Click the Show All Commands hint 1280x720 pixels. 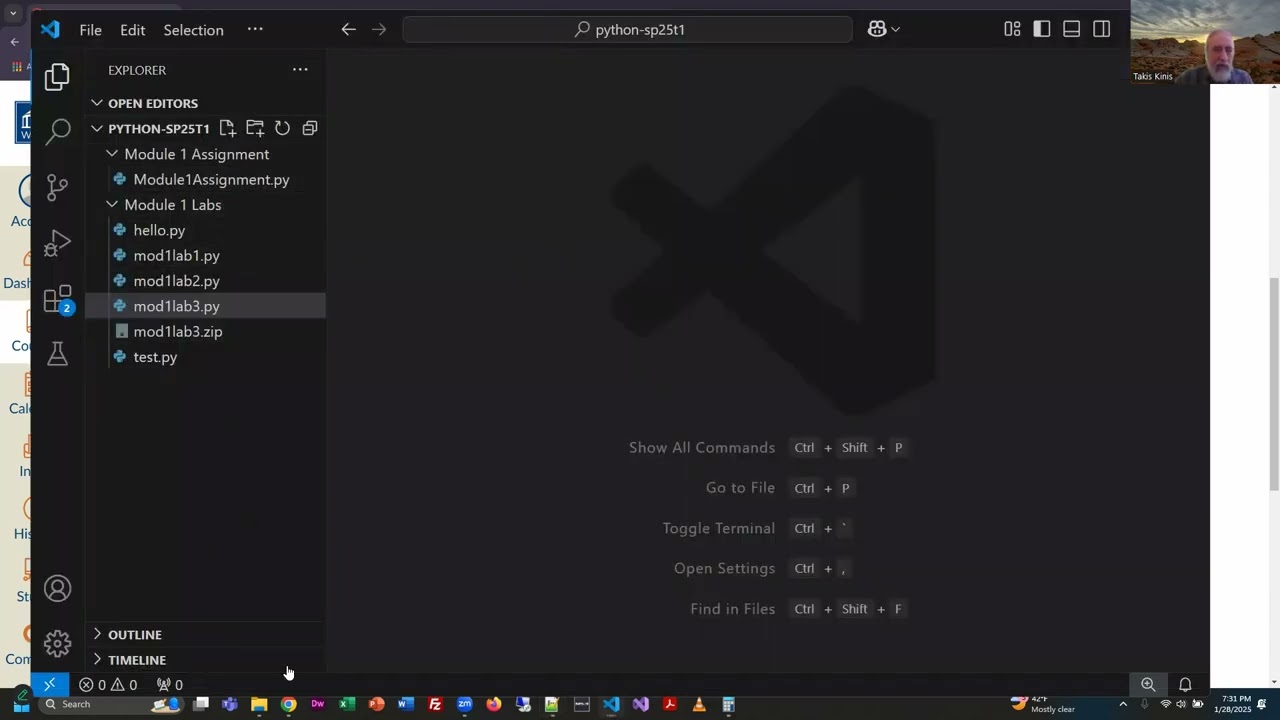point(702,448)
